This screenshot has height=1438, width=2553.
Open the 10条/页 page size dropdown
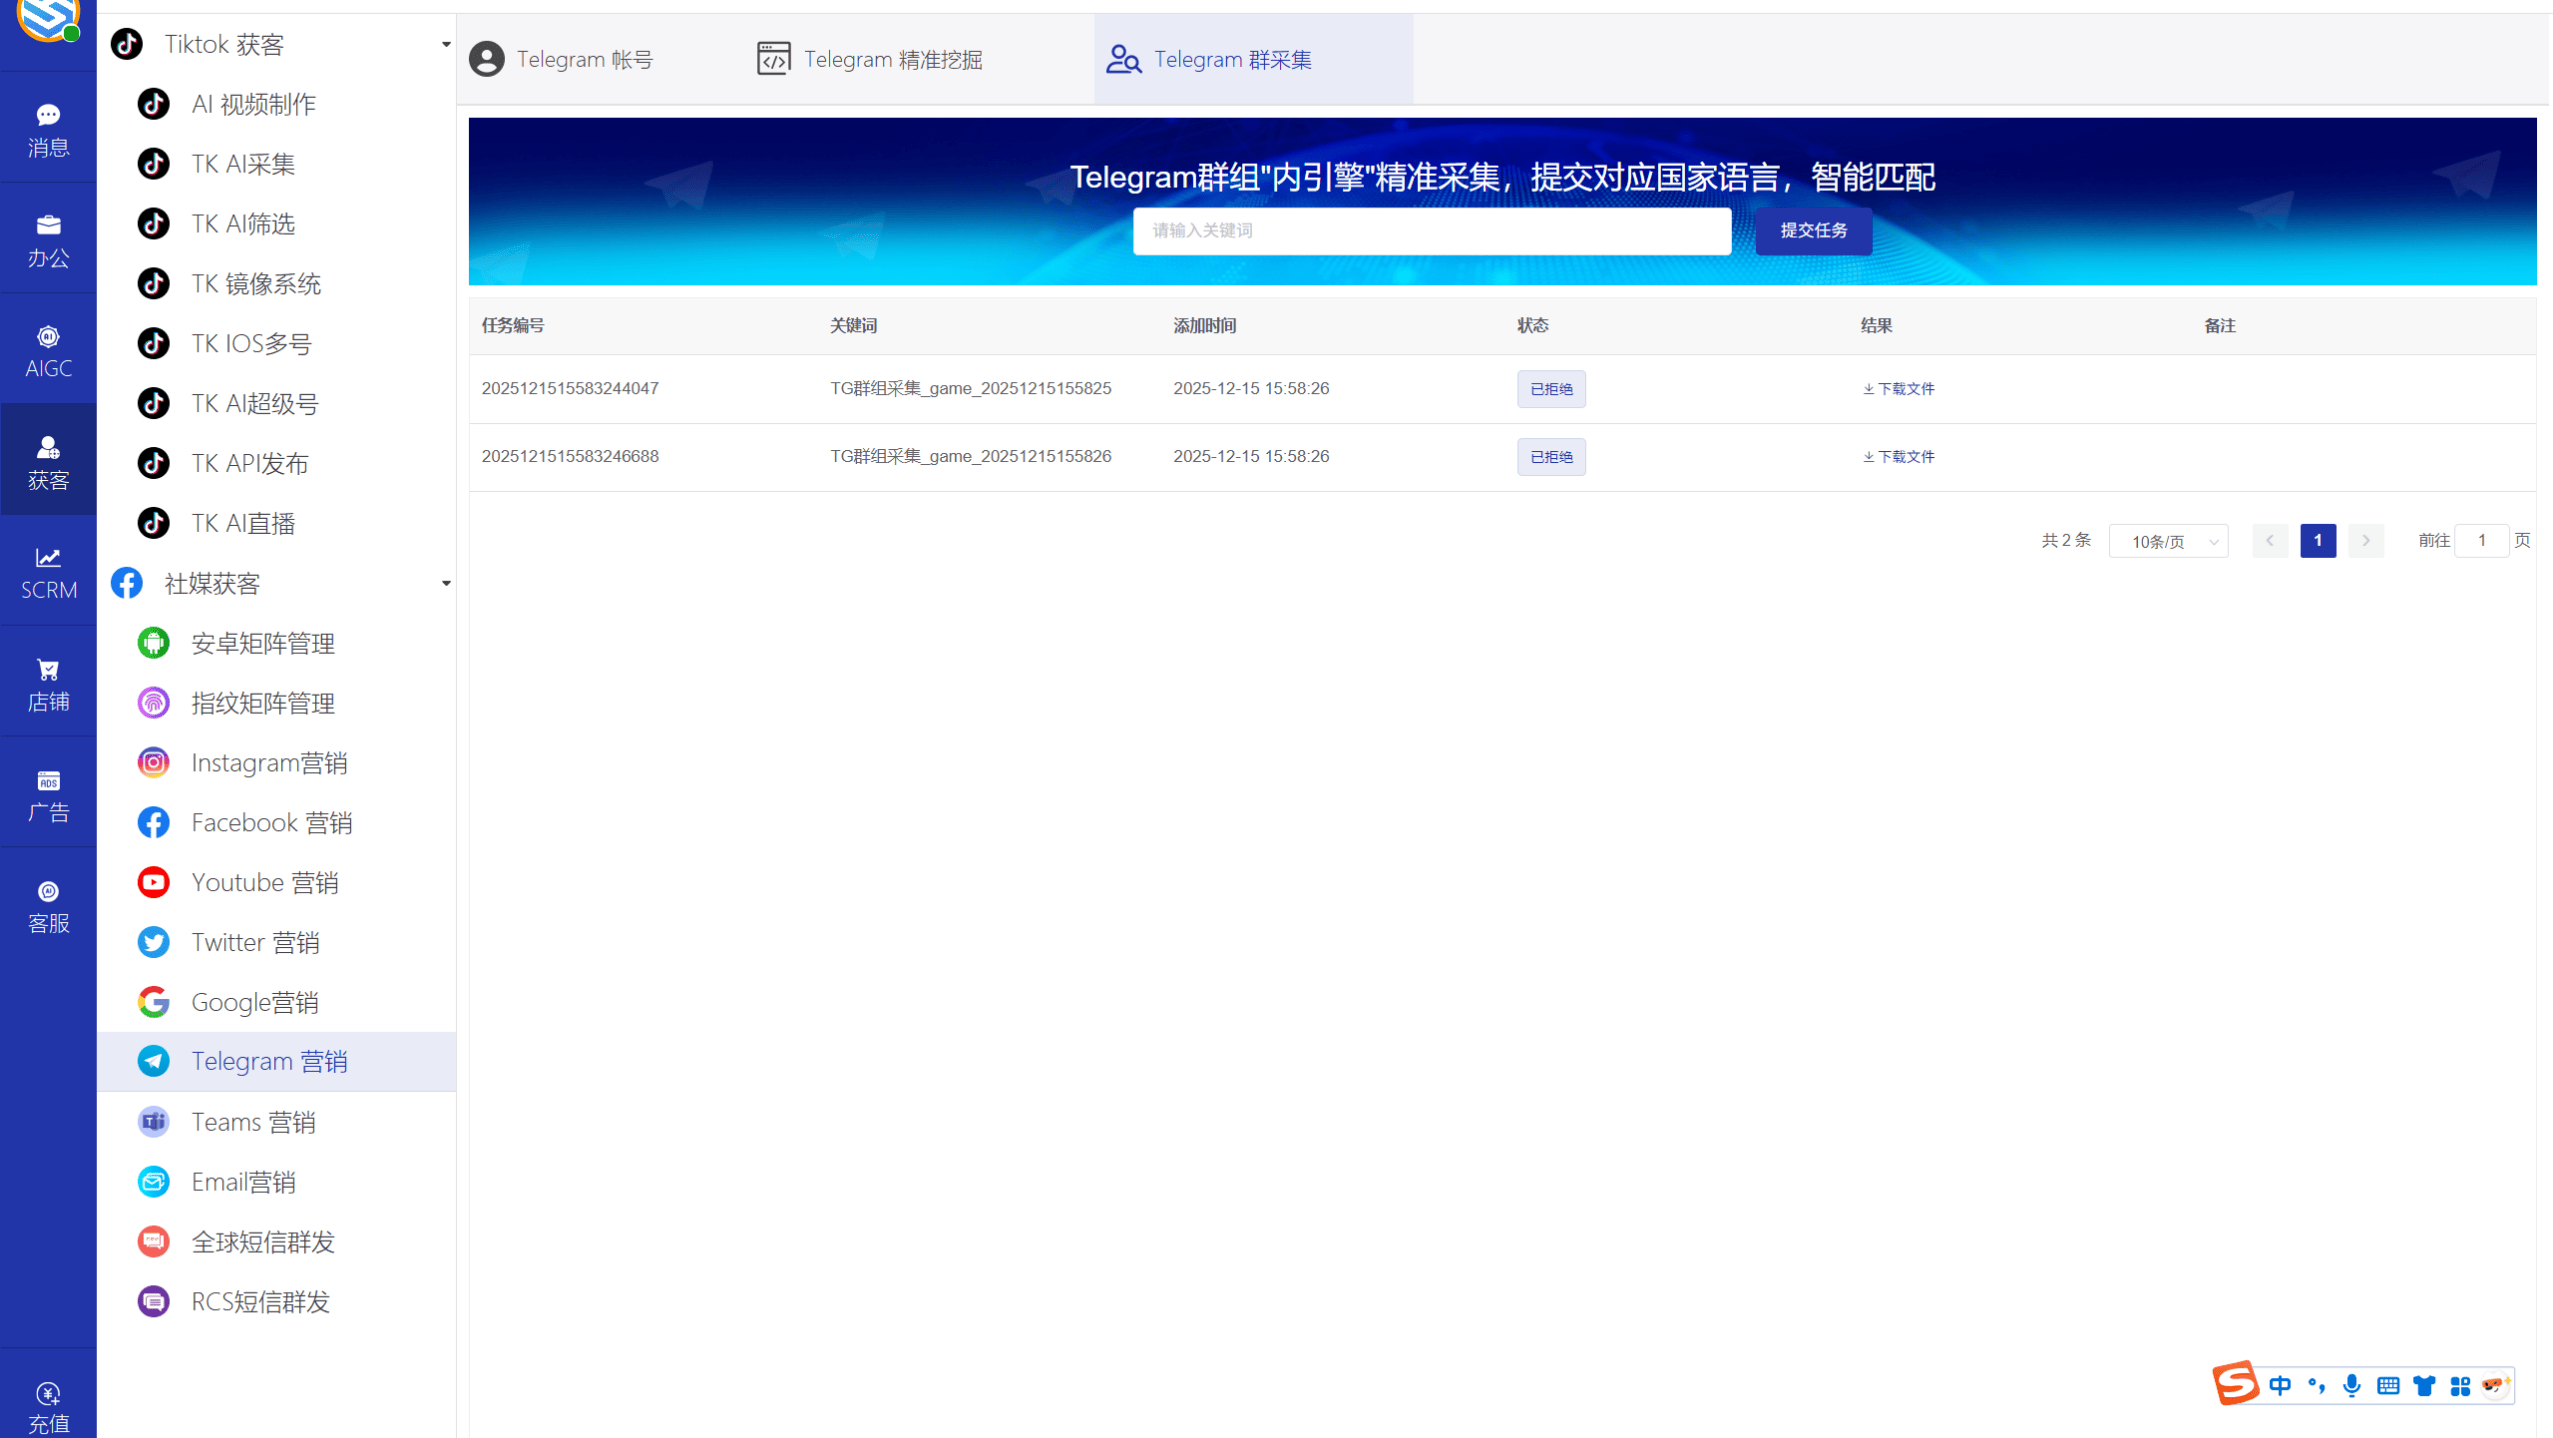pyautogui.click(x=2167, y=540)
